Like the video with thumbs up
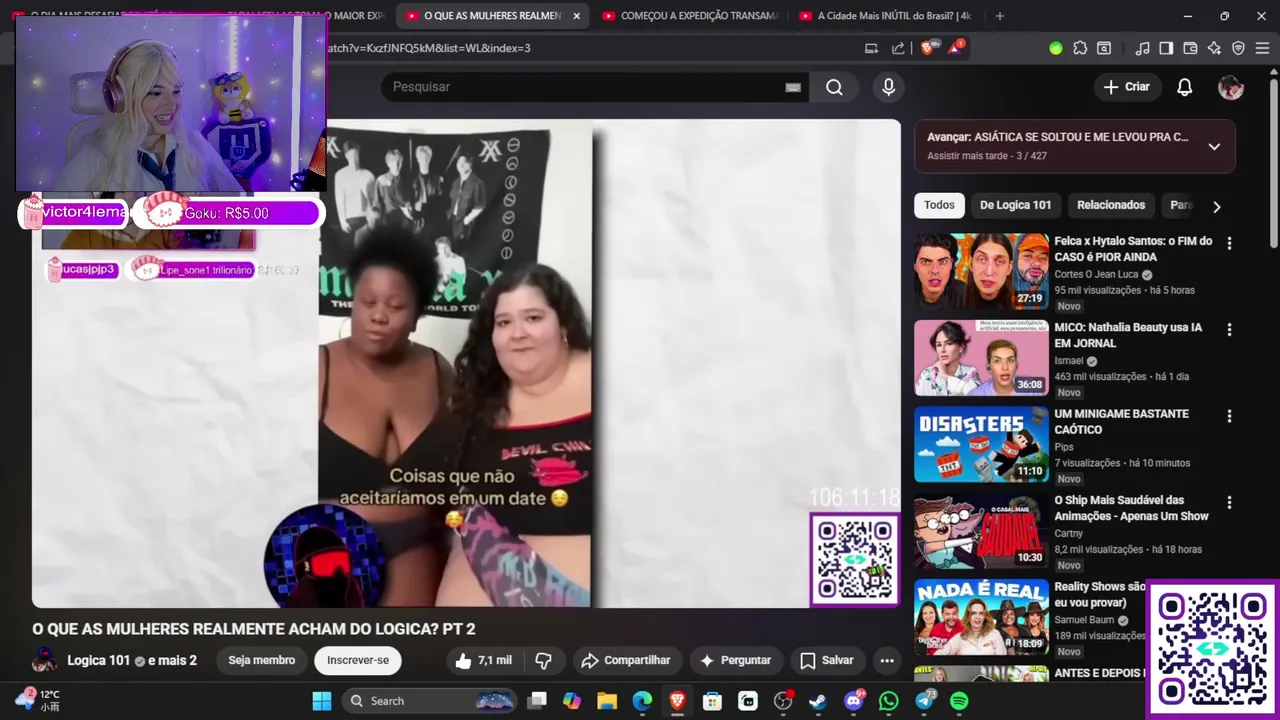This screenshot has width=1280, height=720. (x=483, y=660)
